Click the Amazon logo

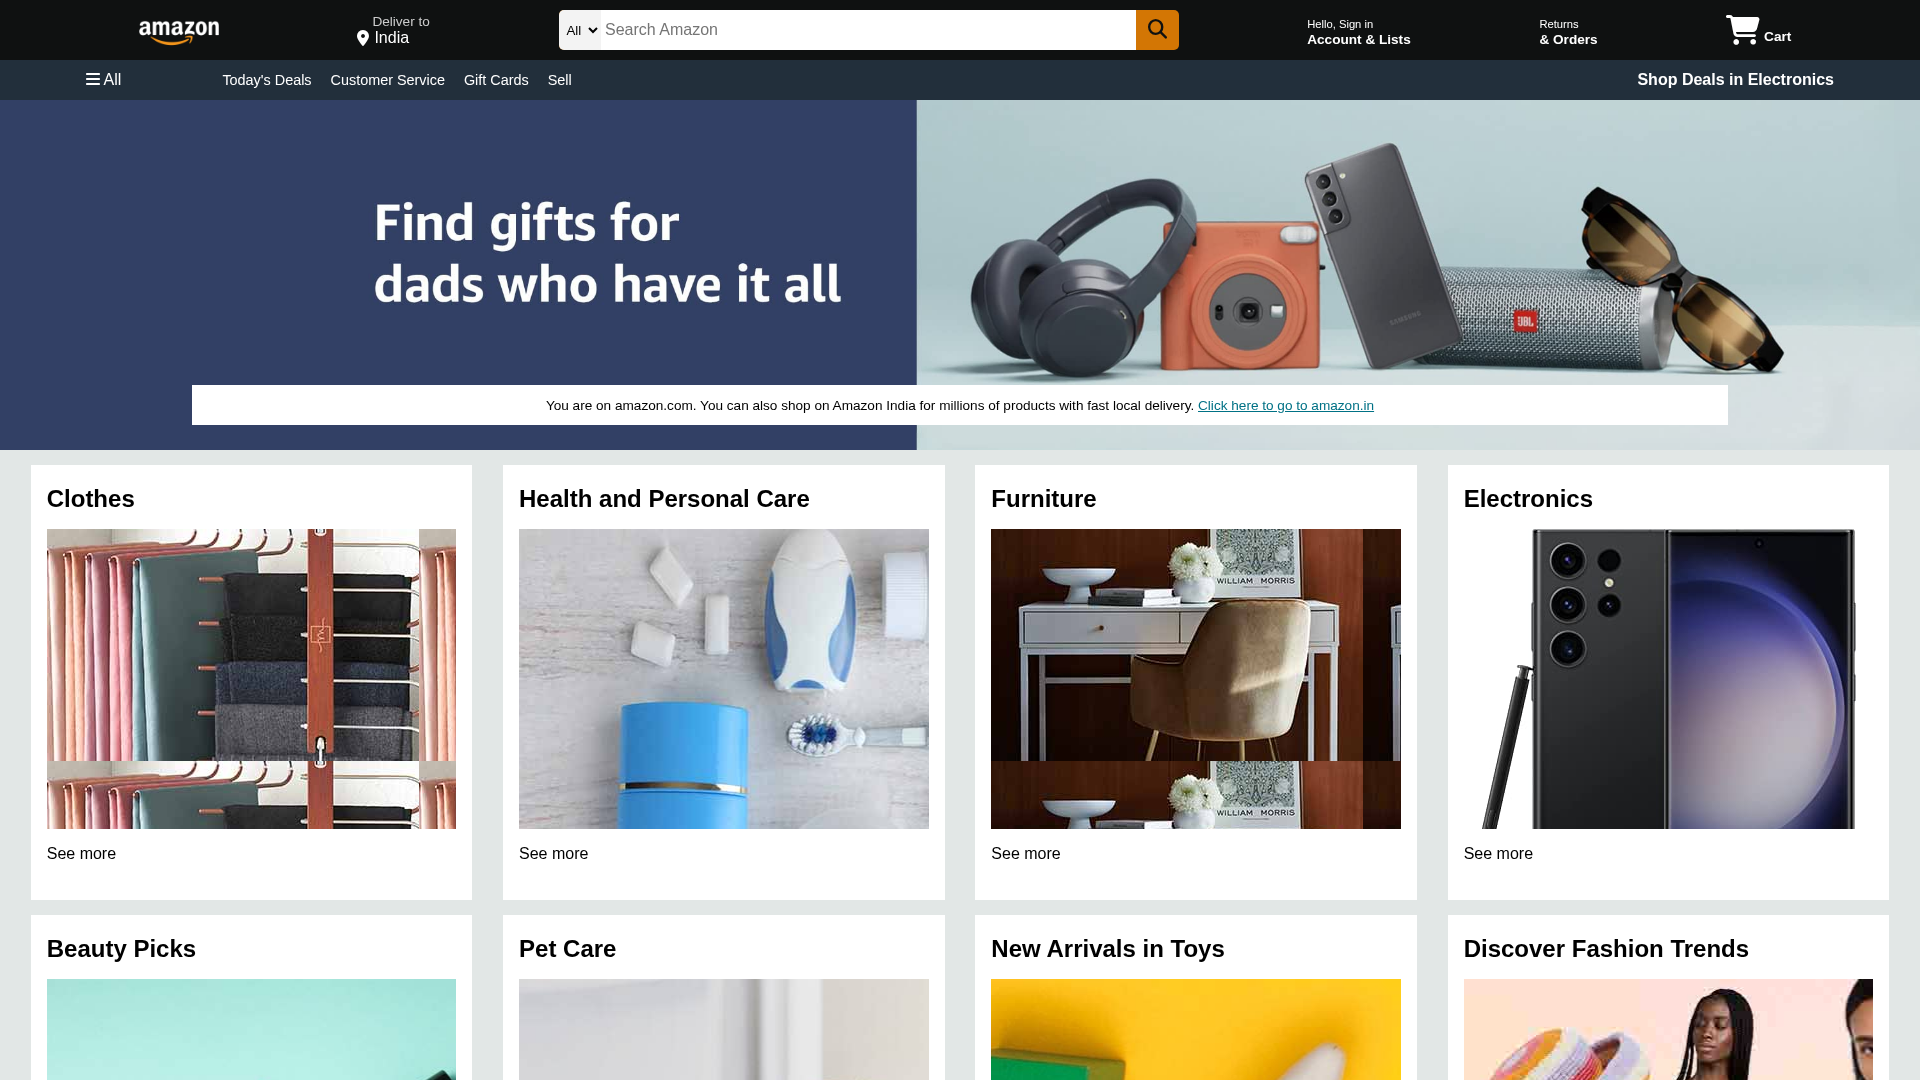(x=179, y=33)
